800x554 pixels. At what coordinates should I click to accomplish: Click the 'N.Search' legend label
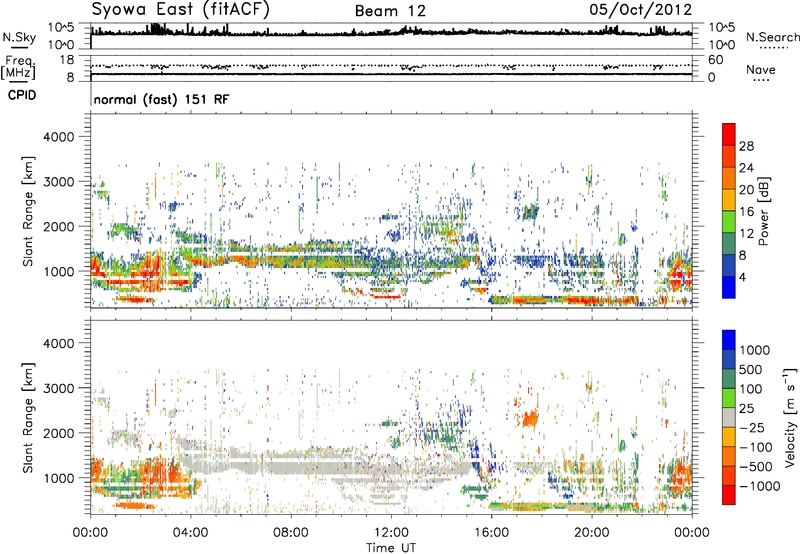772,37
